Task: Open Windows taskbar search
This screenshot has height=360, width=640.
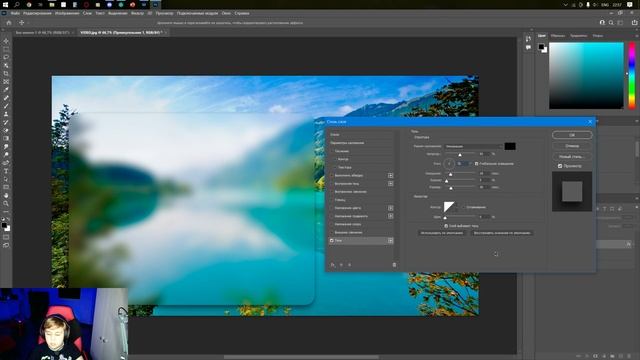Action: pyautogui.click(x=17, y=4)
